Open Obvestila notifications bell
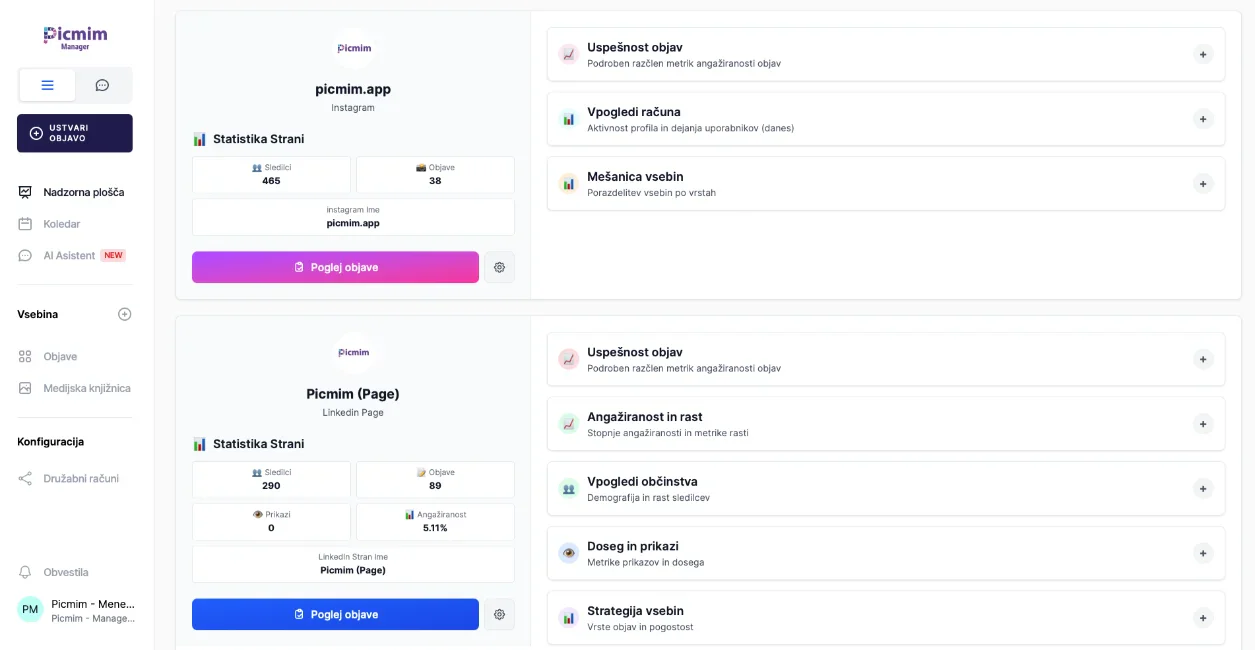 tap(26, 572)
